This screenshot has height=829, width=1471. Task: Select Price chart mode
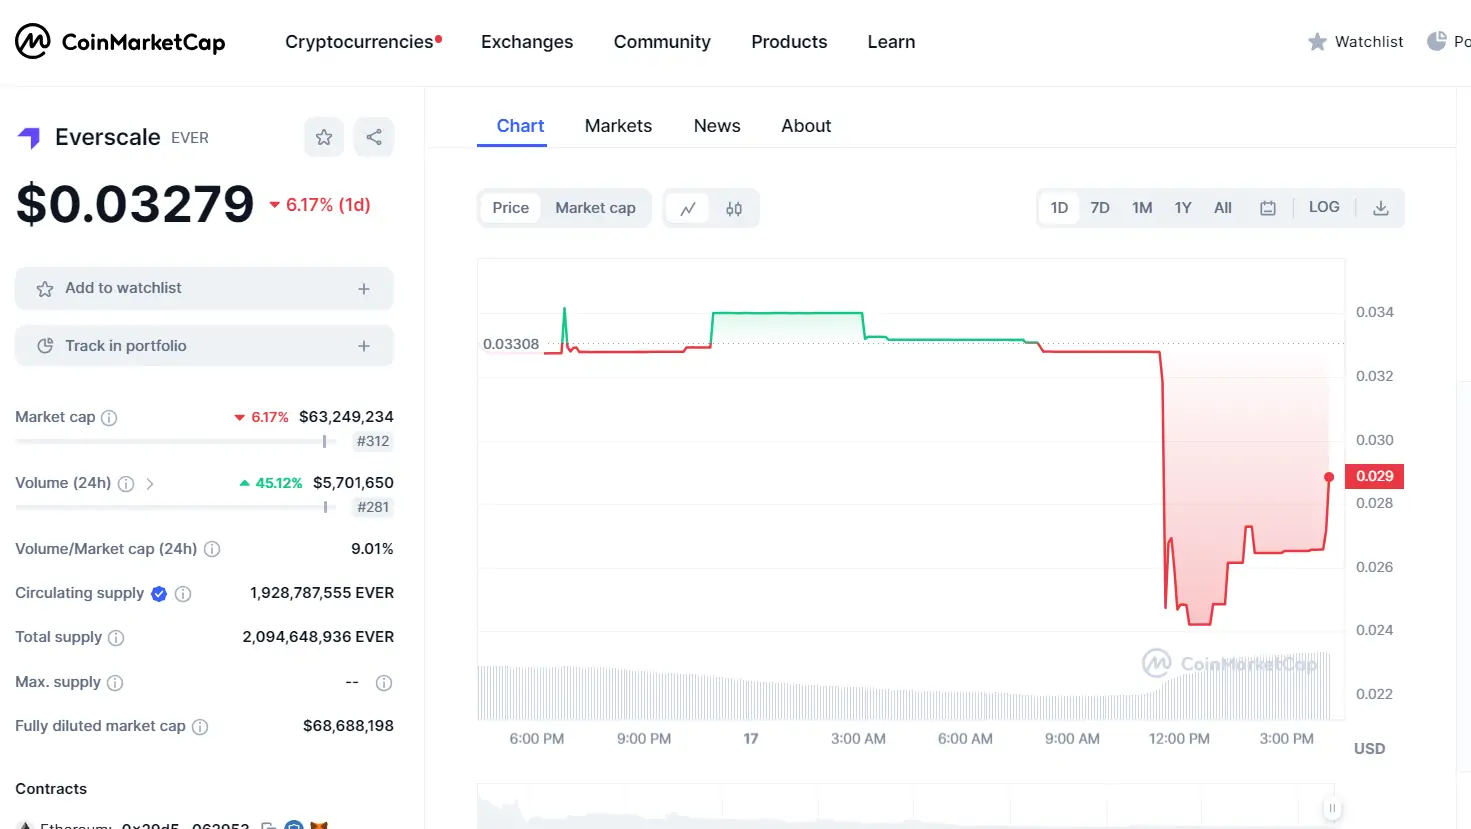point(510,208)
